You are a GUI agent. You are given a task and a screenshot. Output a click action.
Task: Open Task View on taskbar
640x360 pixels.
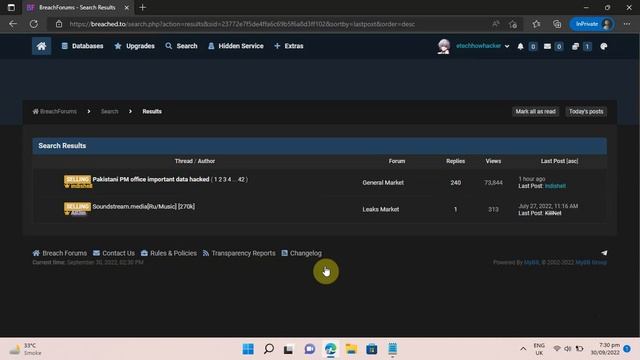[289, 349]
